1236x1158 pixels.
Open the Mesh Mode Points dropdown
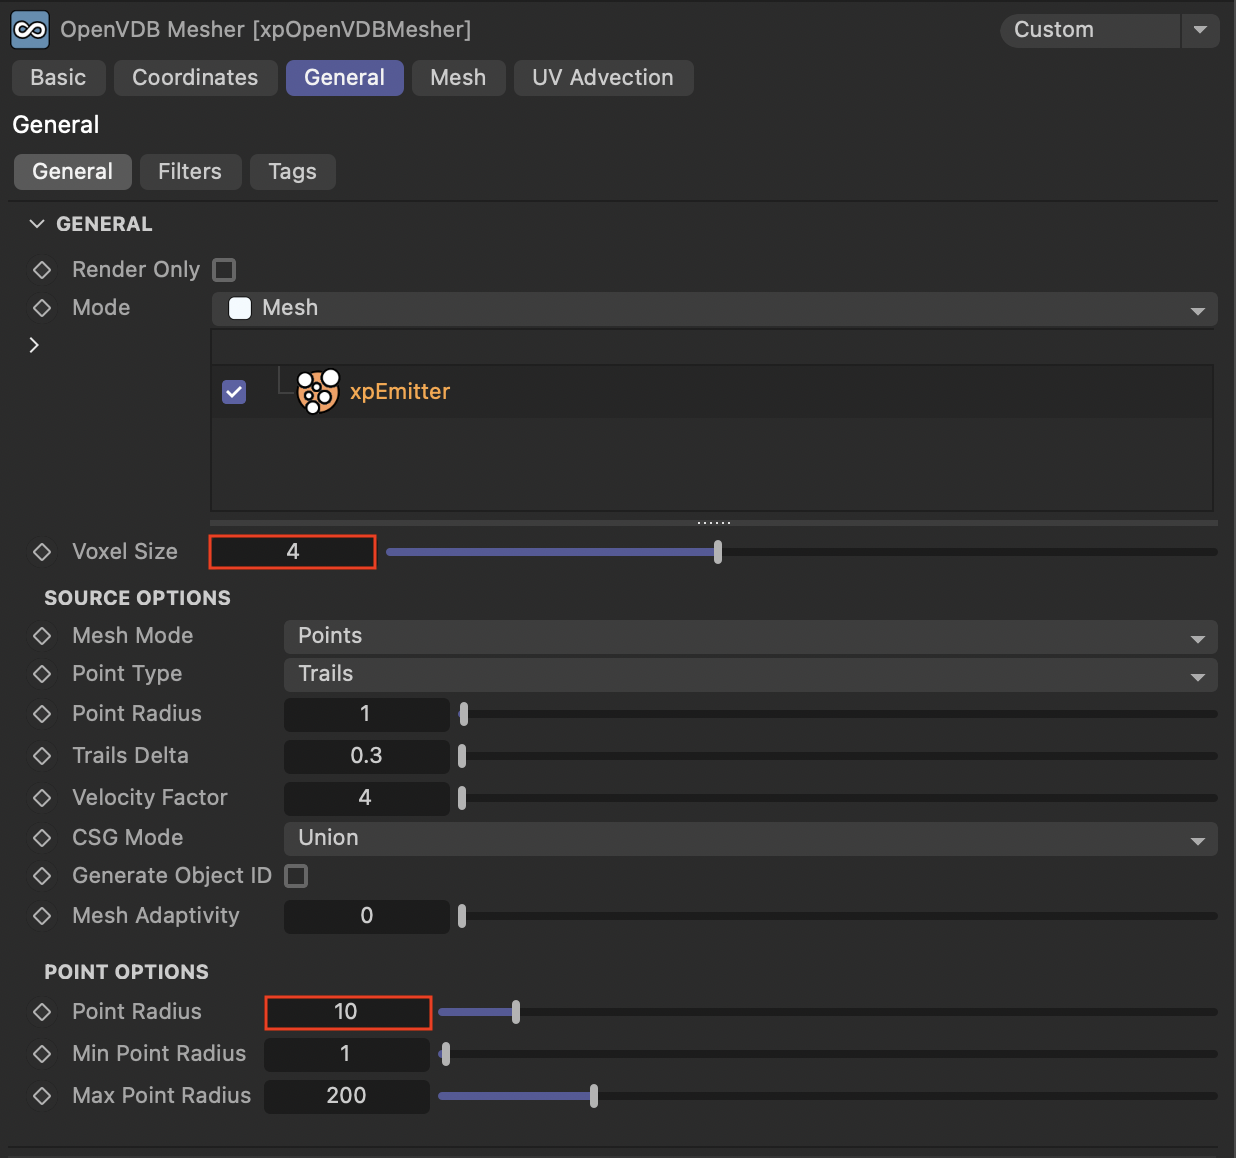click(x=751, y=636)
